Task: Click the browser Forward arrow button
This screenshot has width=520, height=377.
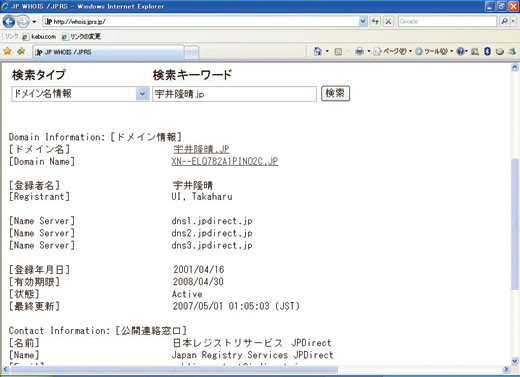Action: (23, 22)
